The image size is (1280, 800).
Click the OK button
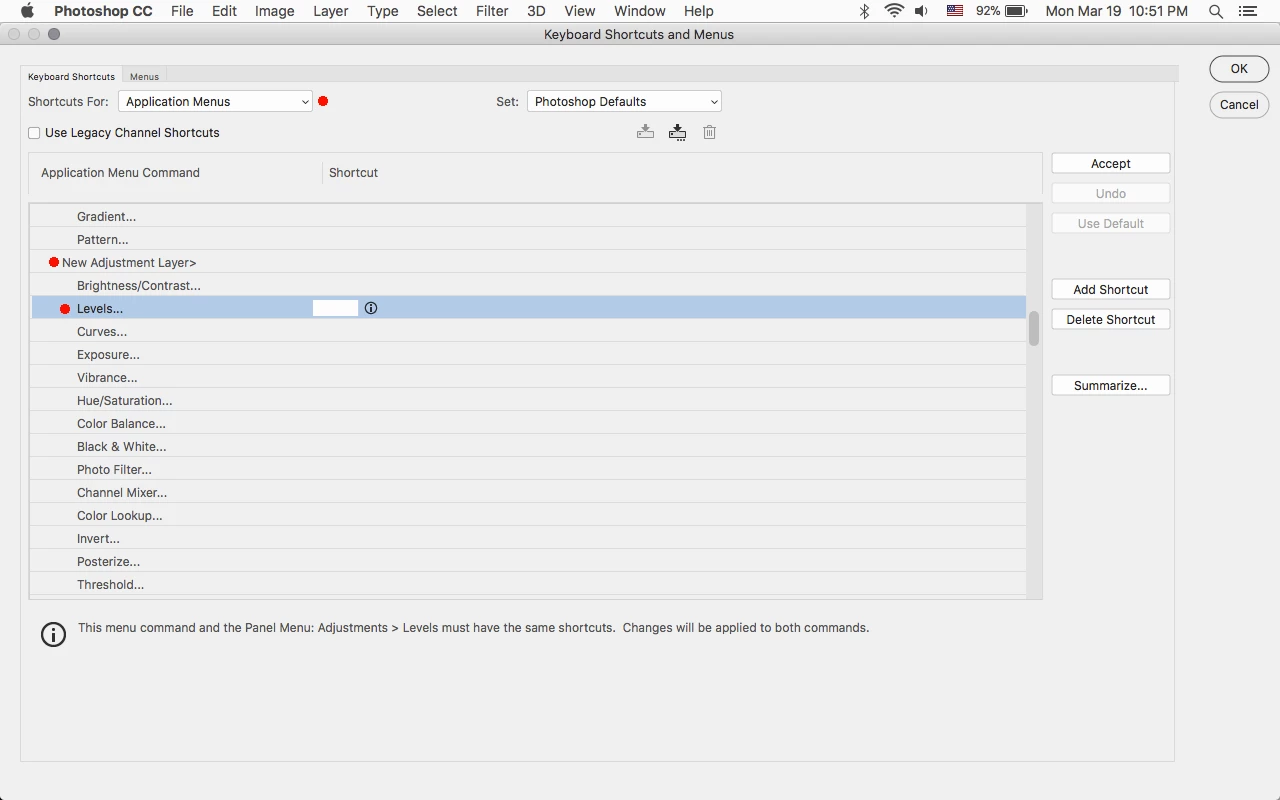(1239, 69)
